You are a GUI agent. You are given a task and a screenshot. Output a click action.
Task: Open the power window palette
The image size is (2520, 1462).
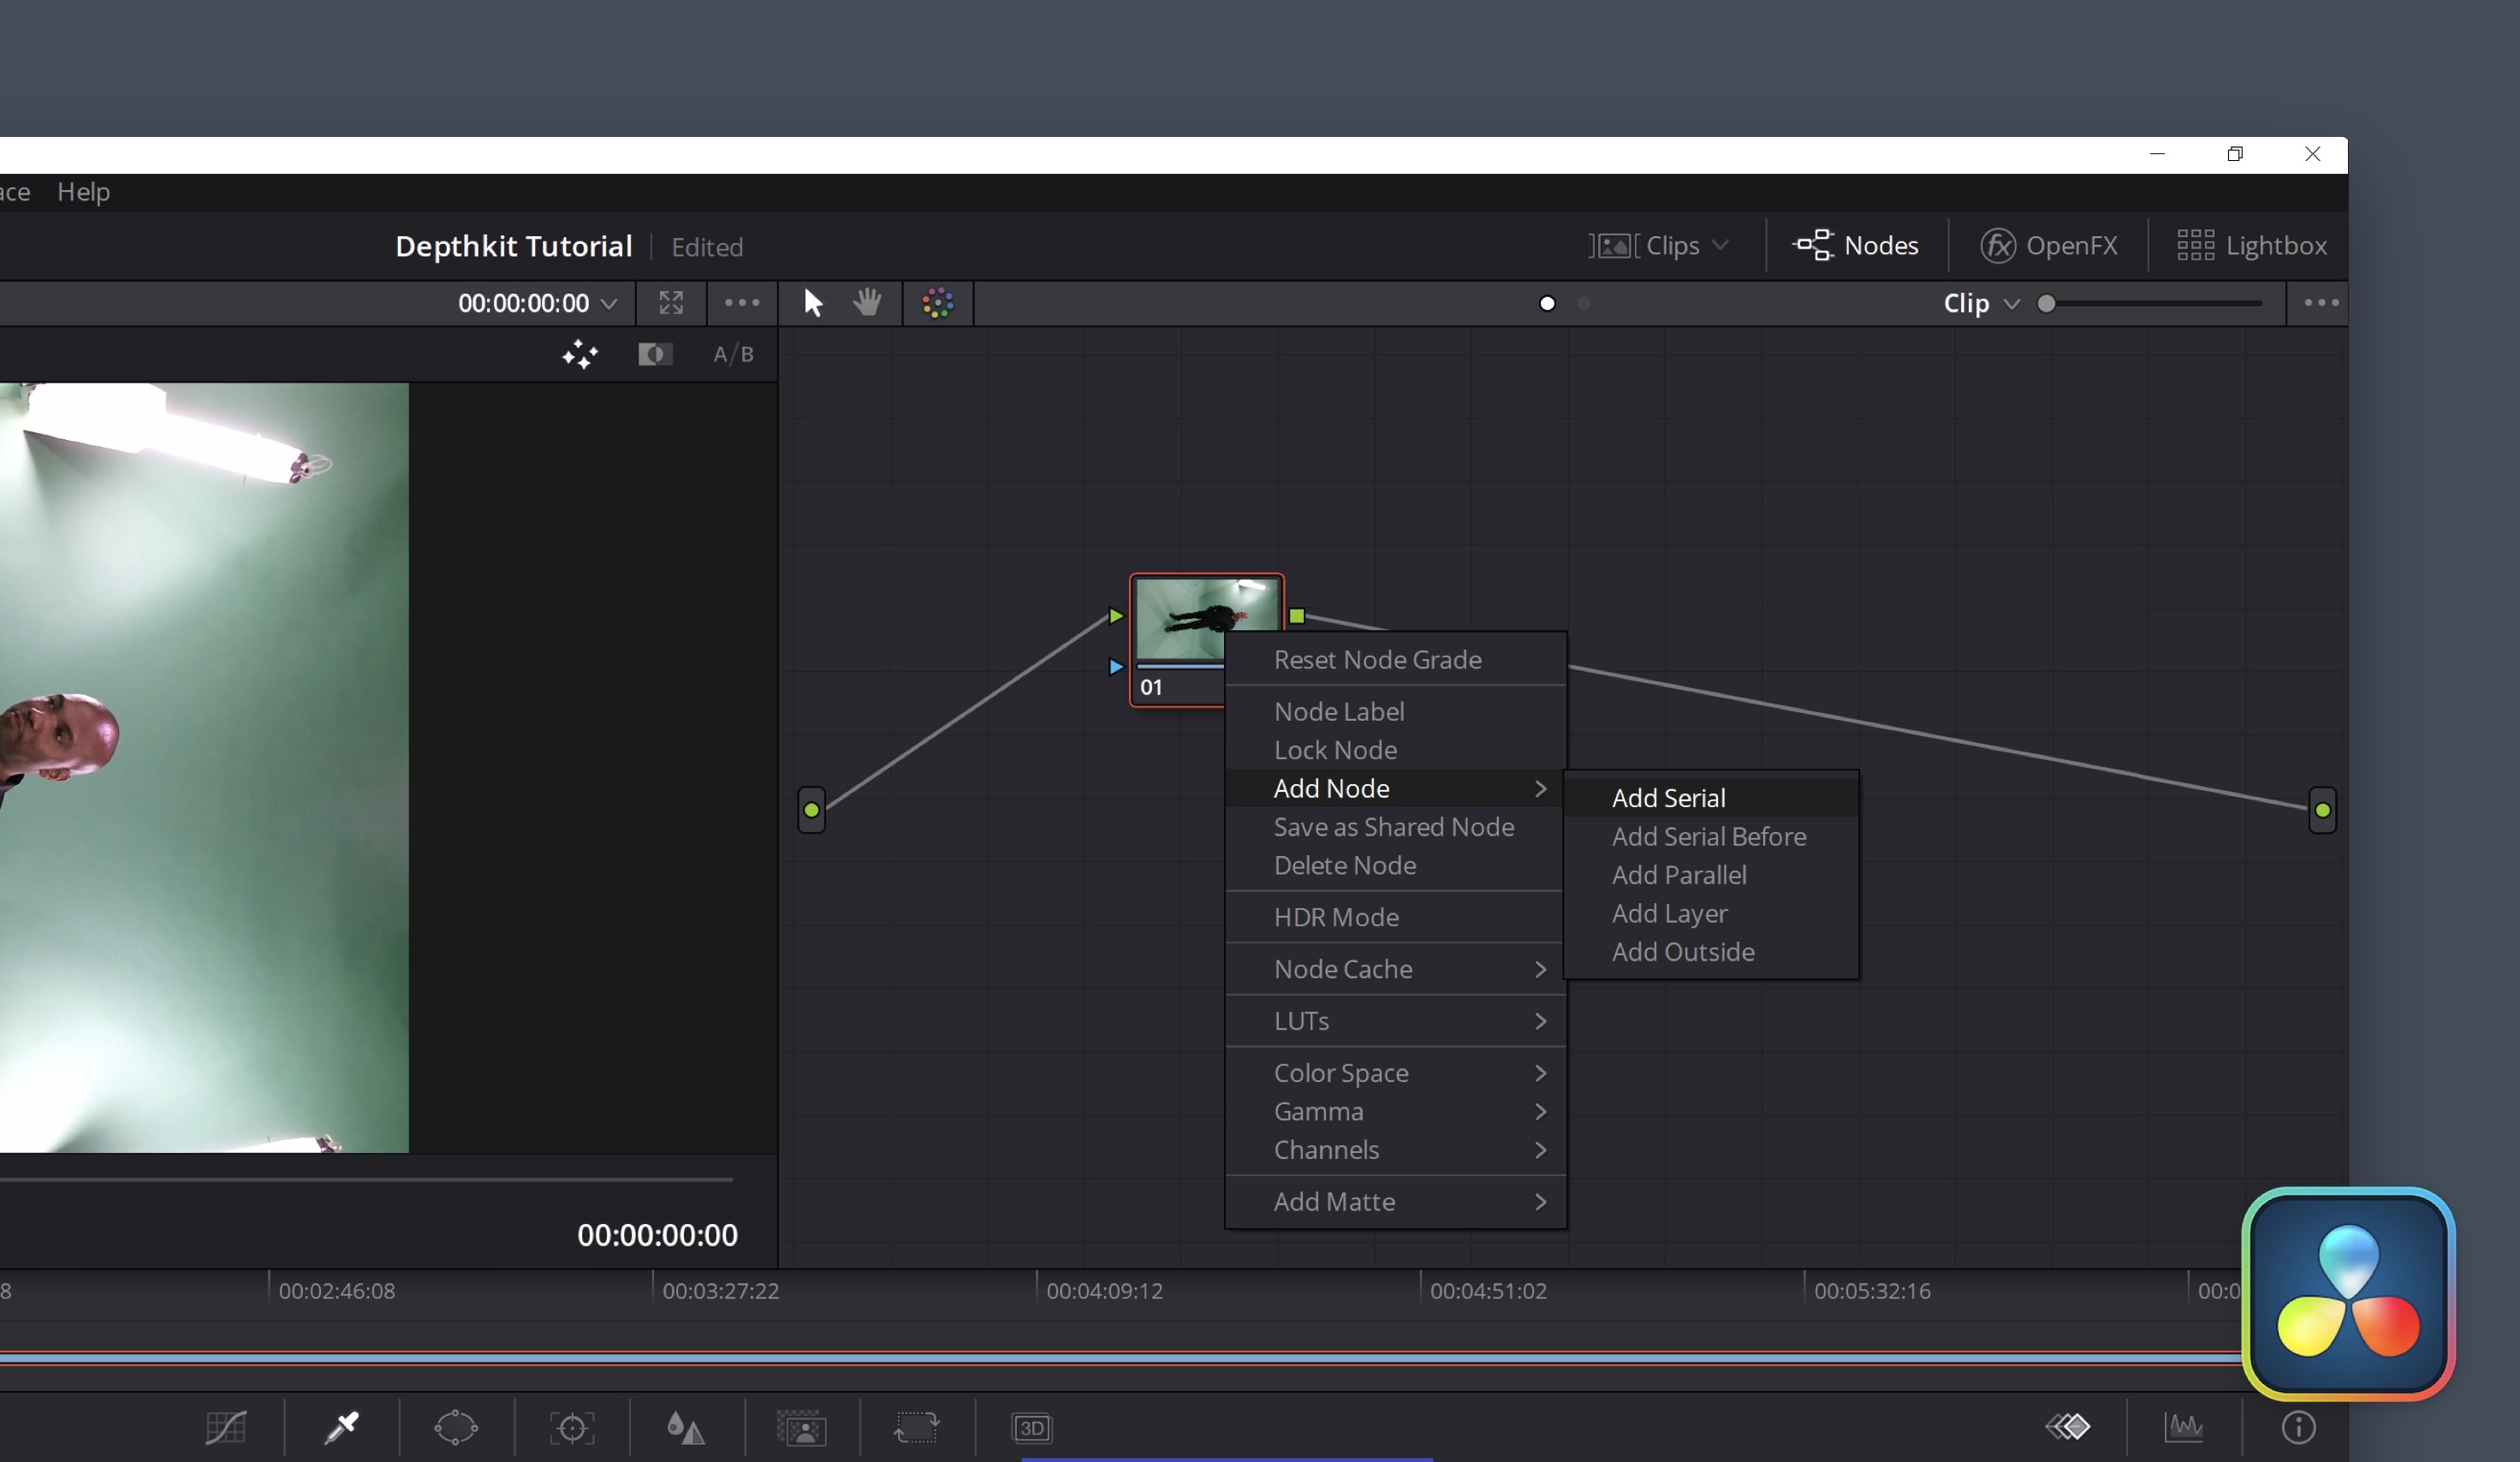[x=456, y=1427]
